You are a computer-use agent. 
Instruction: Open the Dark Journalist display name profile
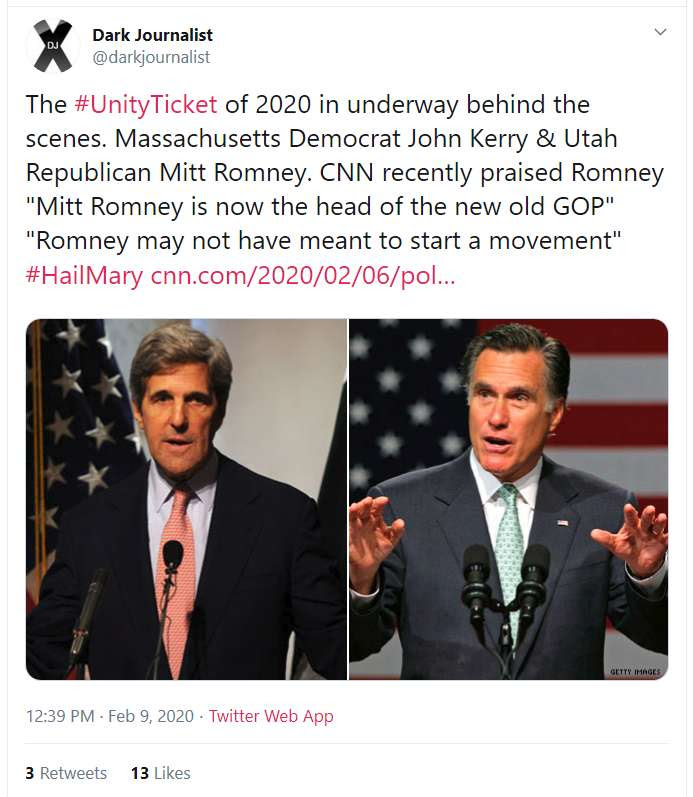click(x=153, y=35)
